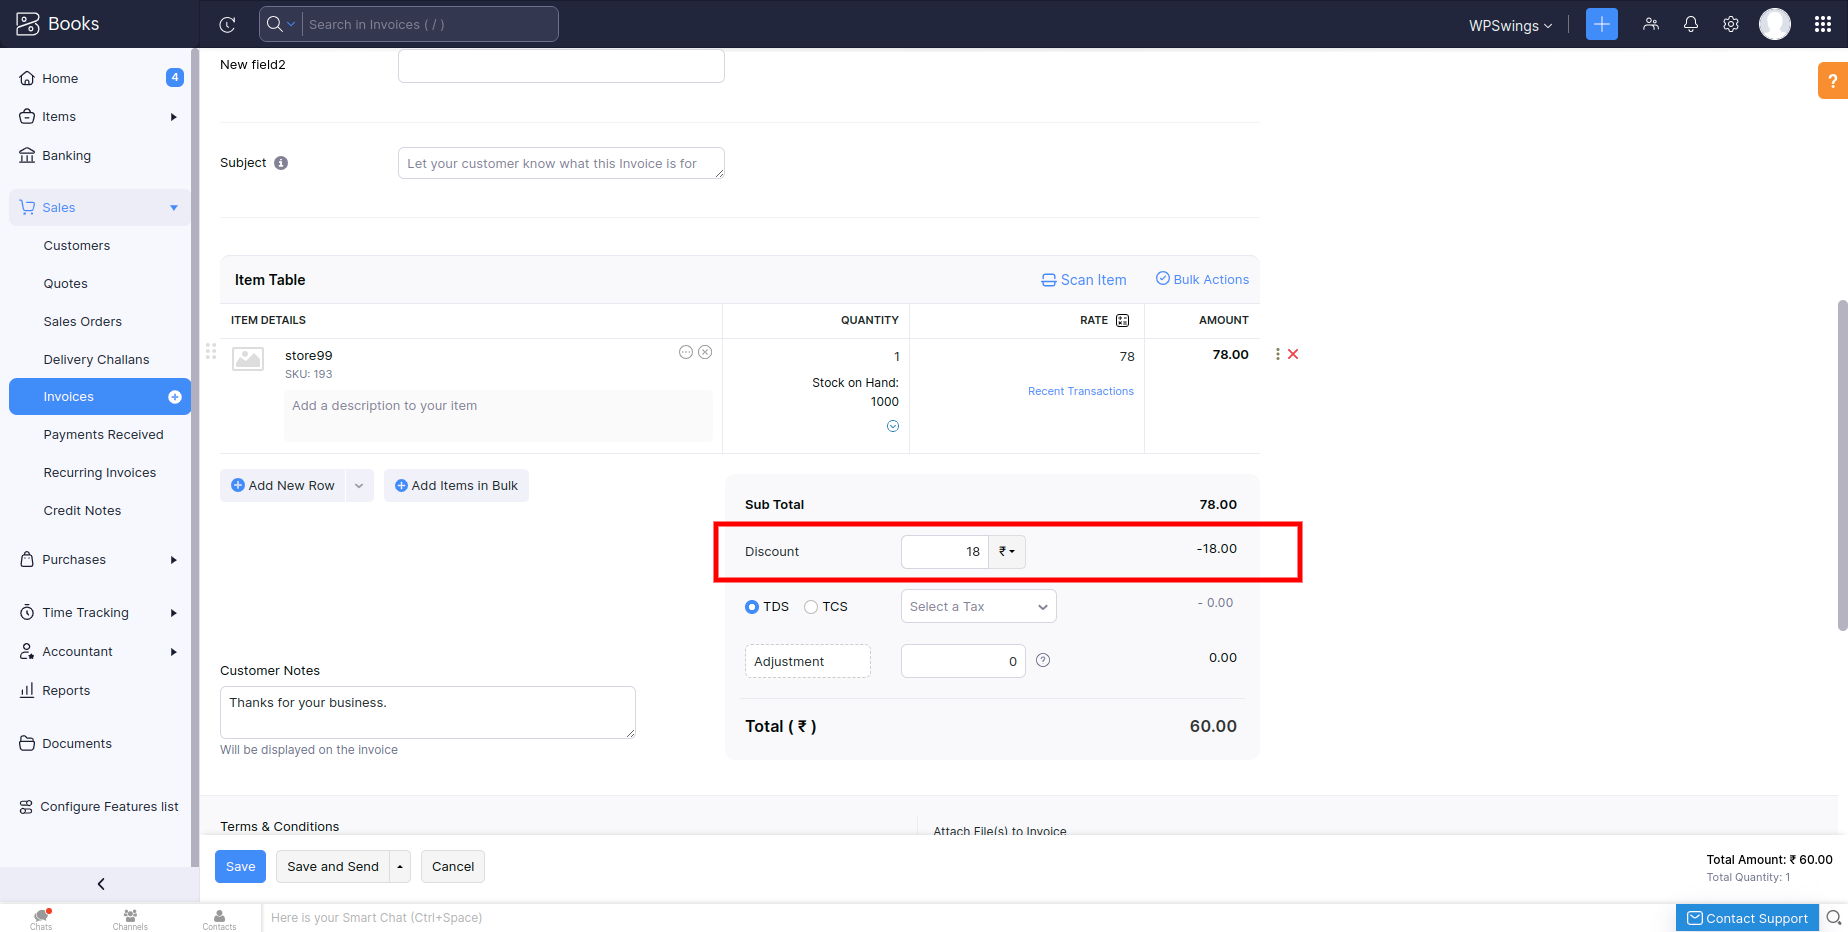Navigate to Payments Received

(x=103, y=434)
